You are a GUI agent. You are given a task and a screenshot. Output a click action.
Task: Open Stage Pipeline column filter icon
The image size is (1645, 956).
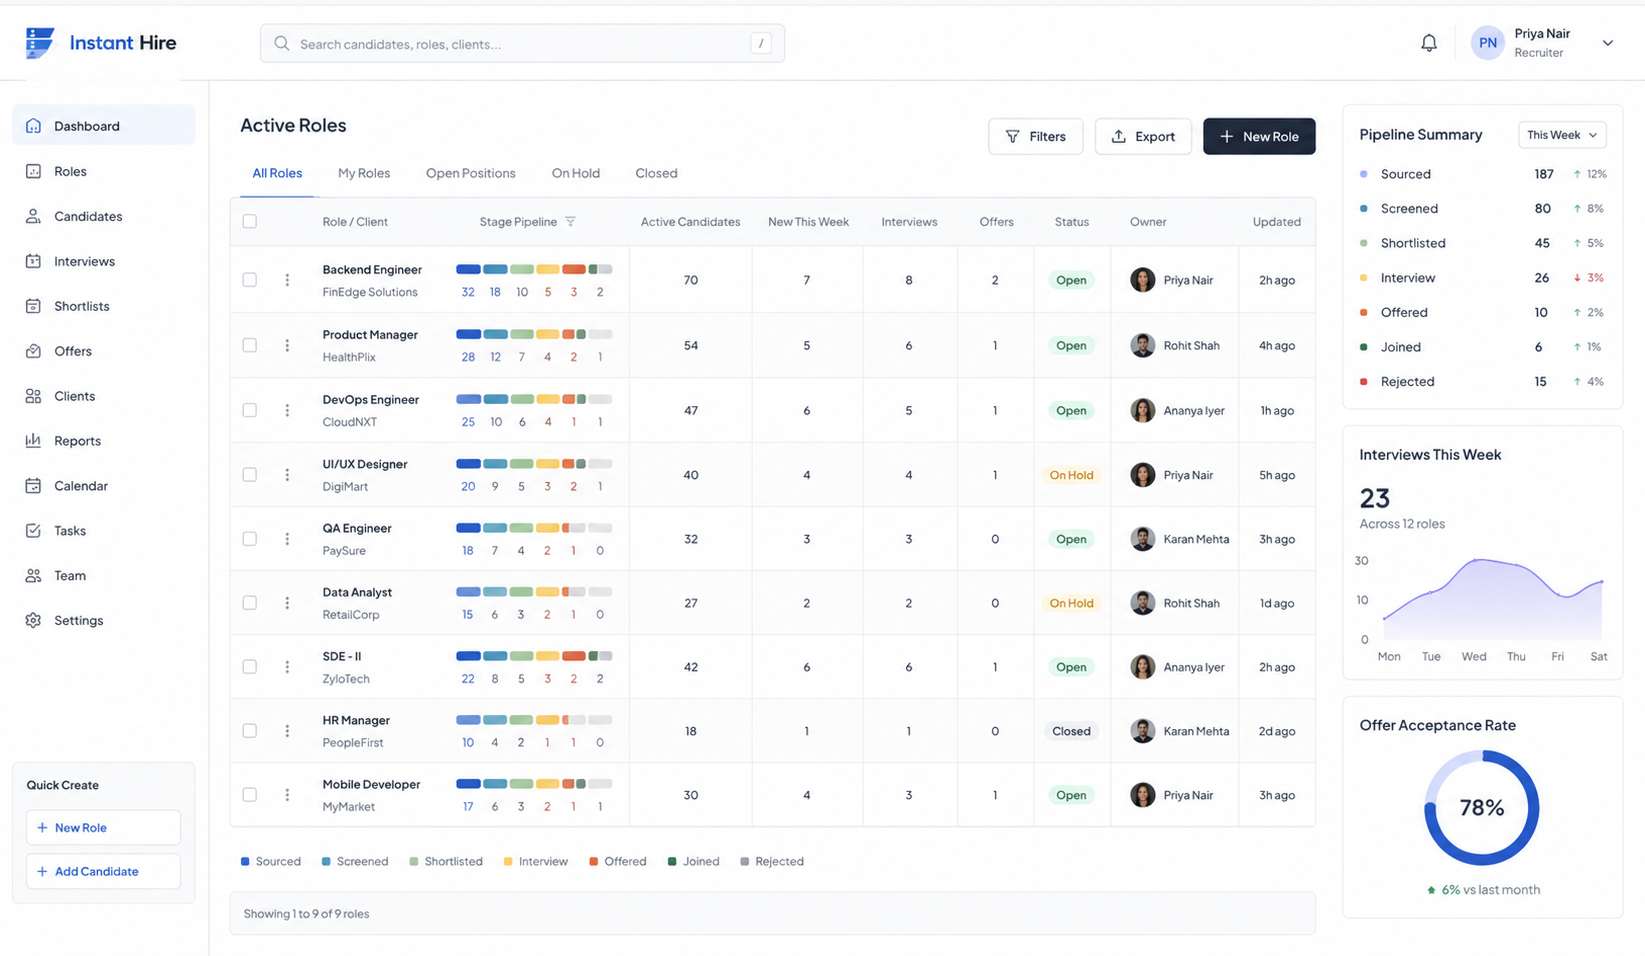[570, 222]
